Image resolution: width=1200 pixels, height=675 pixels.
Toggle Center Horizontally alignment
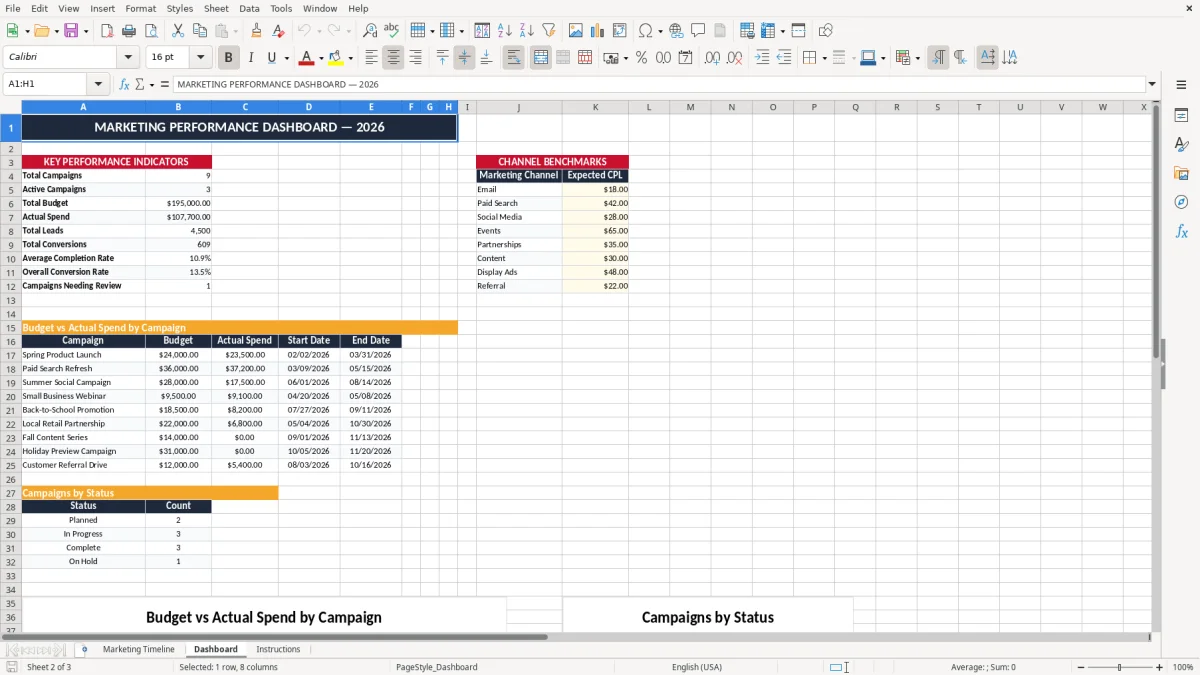393,58
